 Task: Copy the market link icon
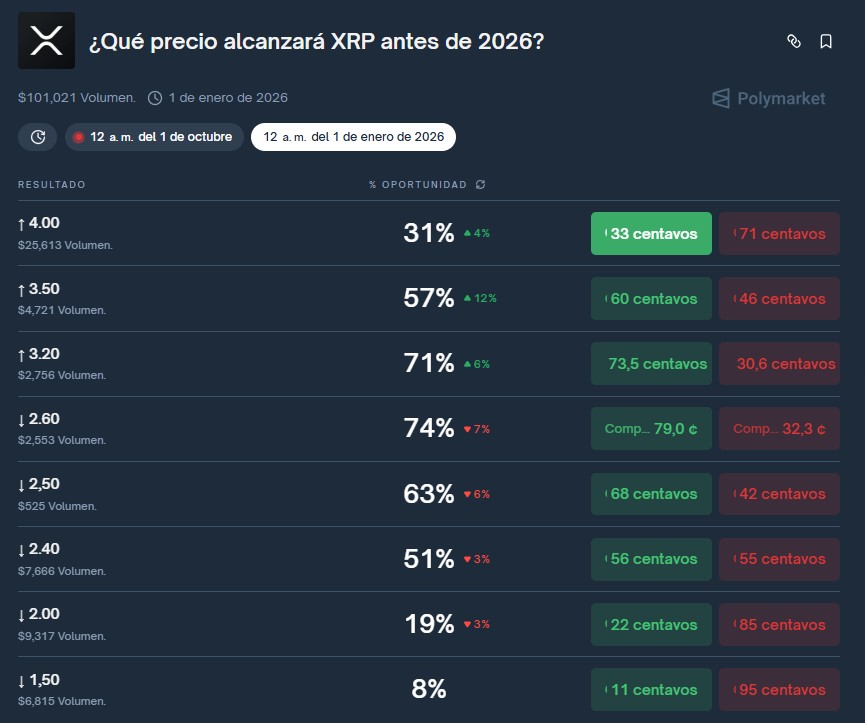click(x=795, y=41)
